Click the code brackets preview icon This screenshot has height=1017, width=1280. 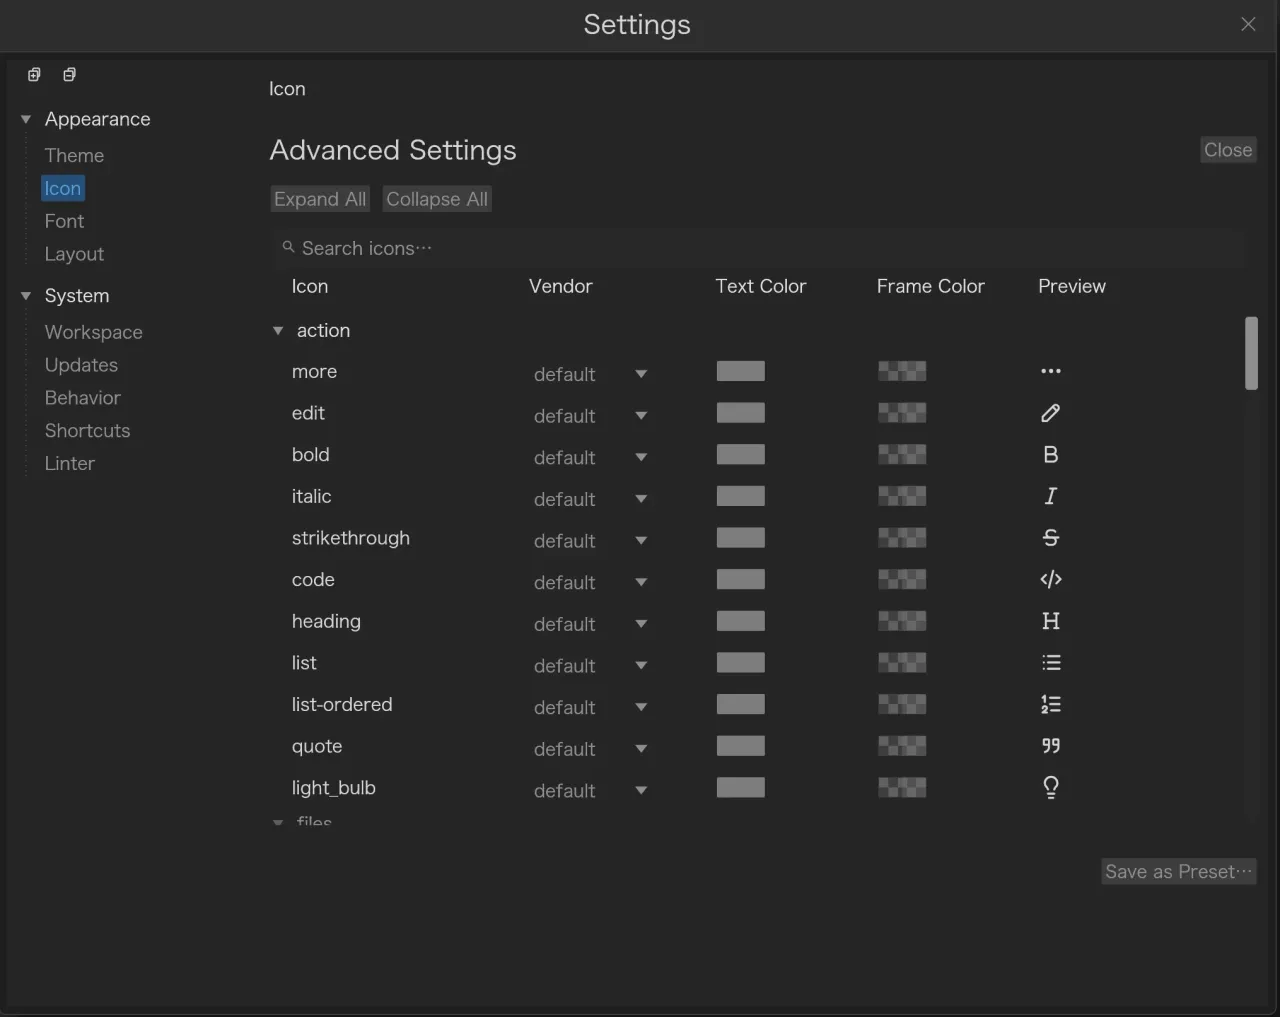[1050, 580]
